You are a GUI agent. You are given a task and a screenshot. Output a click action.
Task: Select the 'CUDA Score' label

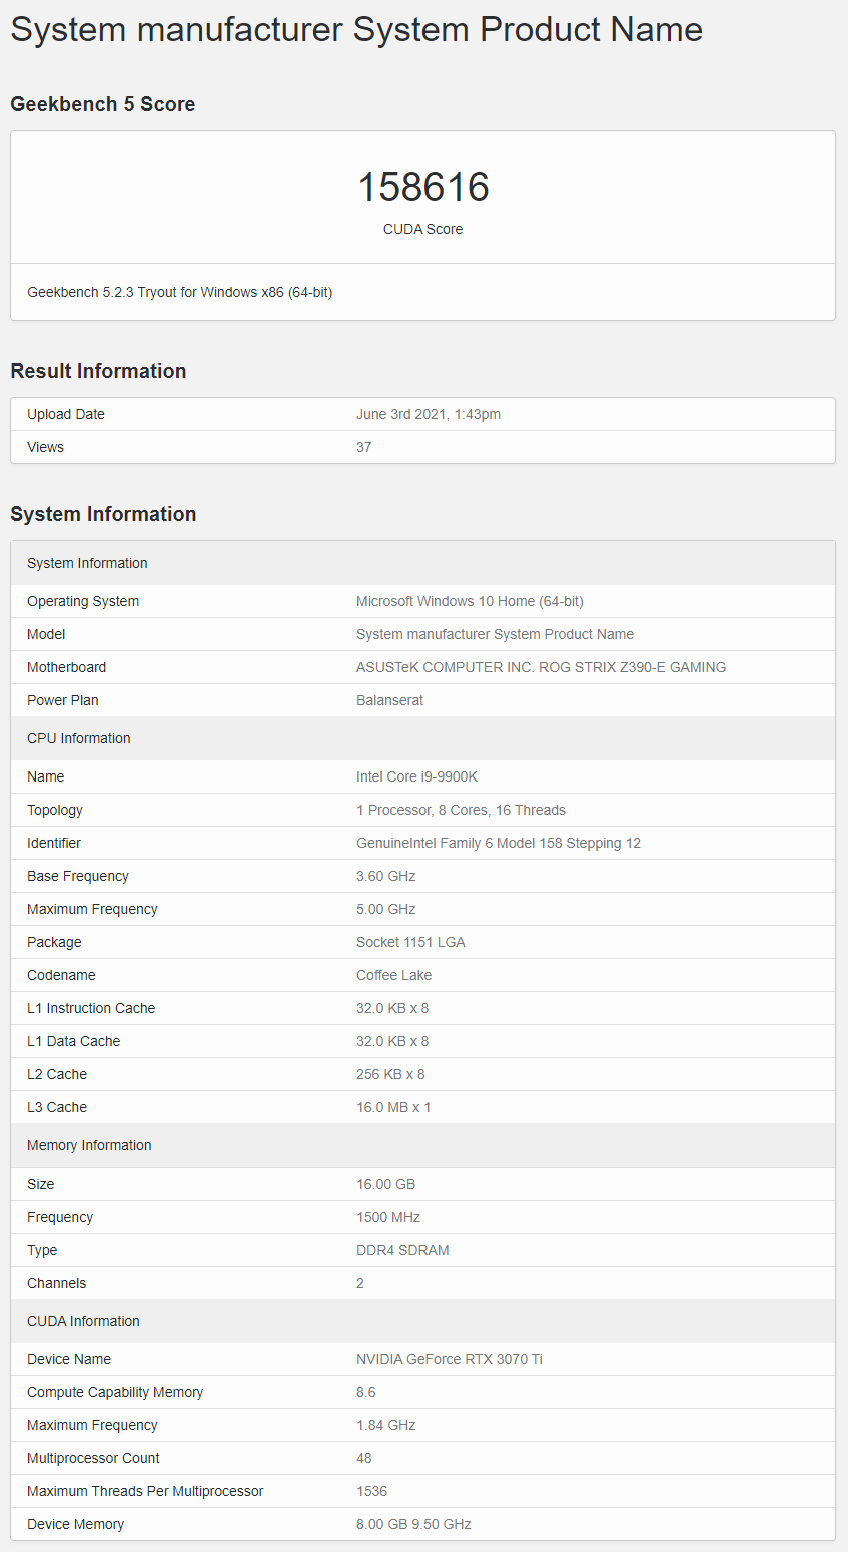click(423, 229)
